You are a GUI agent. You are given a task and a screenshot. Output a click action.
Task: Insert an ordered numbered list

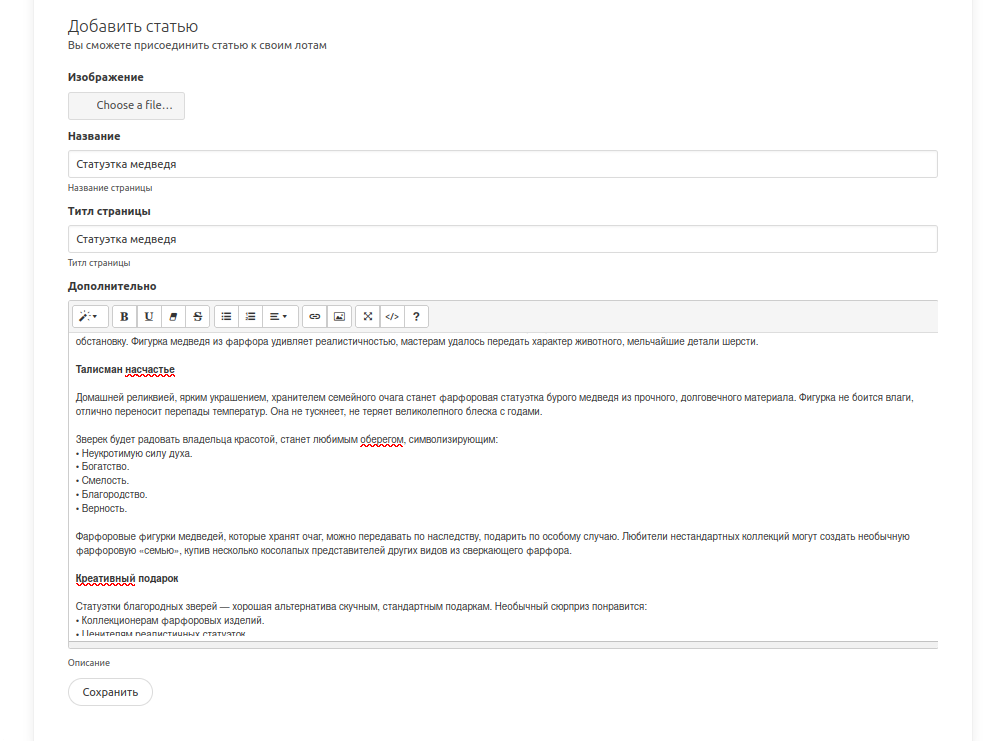point(251,316)
